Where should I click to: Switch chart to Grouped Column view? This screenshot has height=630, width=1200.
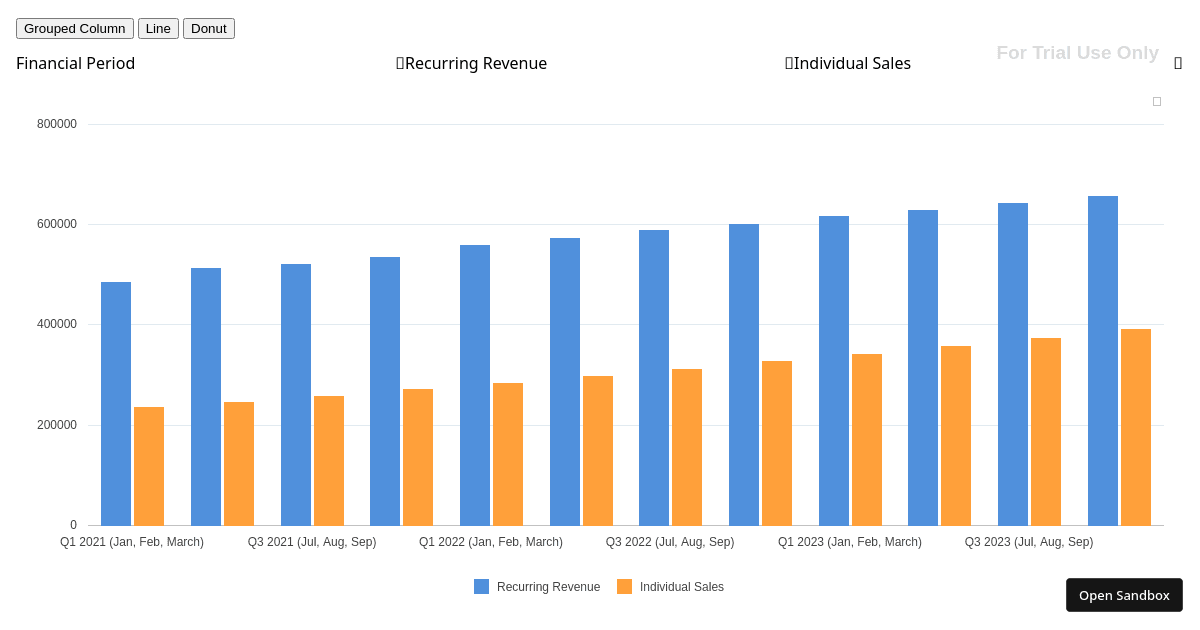pos(75,28)
